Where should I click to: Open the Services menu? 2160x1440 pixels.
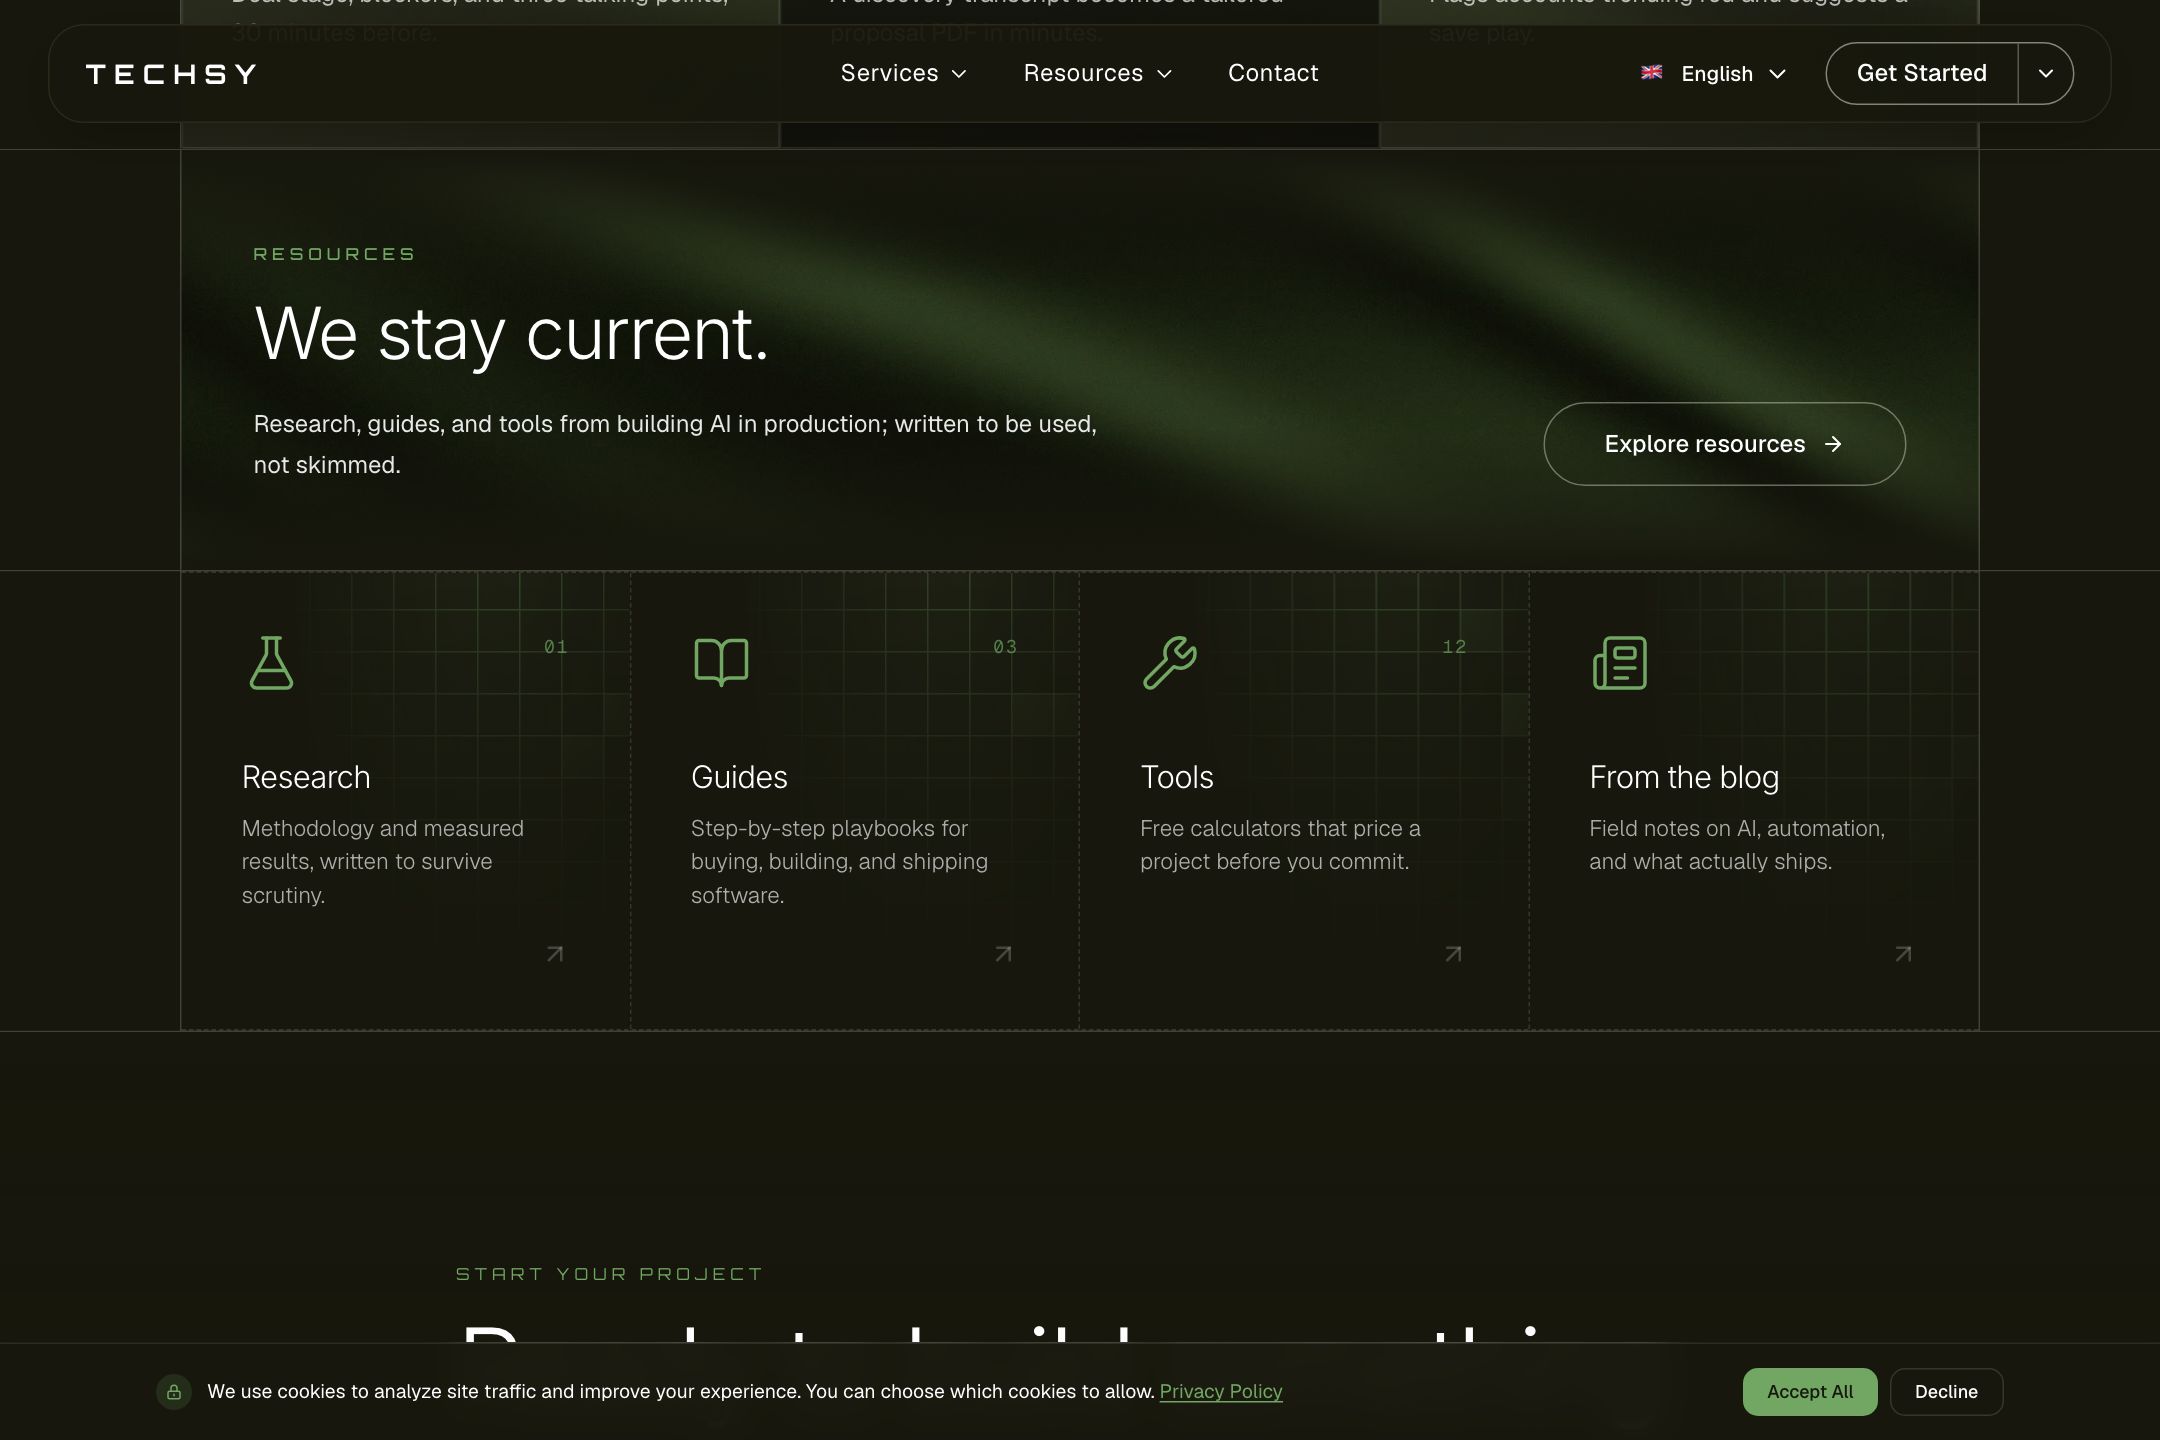(x=903, y=73)
